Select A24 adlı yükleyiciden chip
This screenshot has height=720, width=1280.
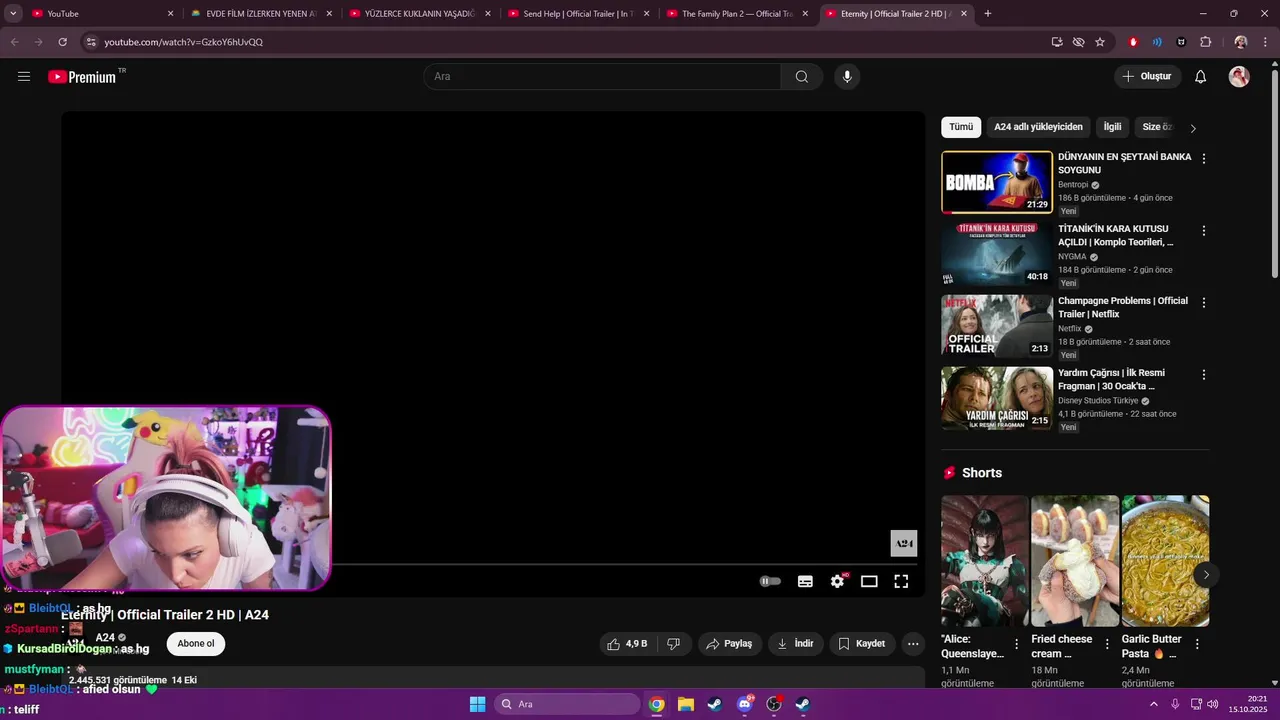1038,127
